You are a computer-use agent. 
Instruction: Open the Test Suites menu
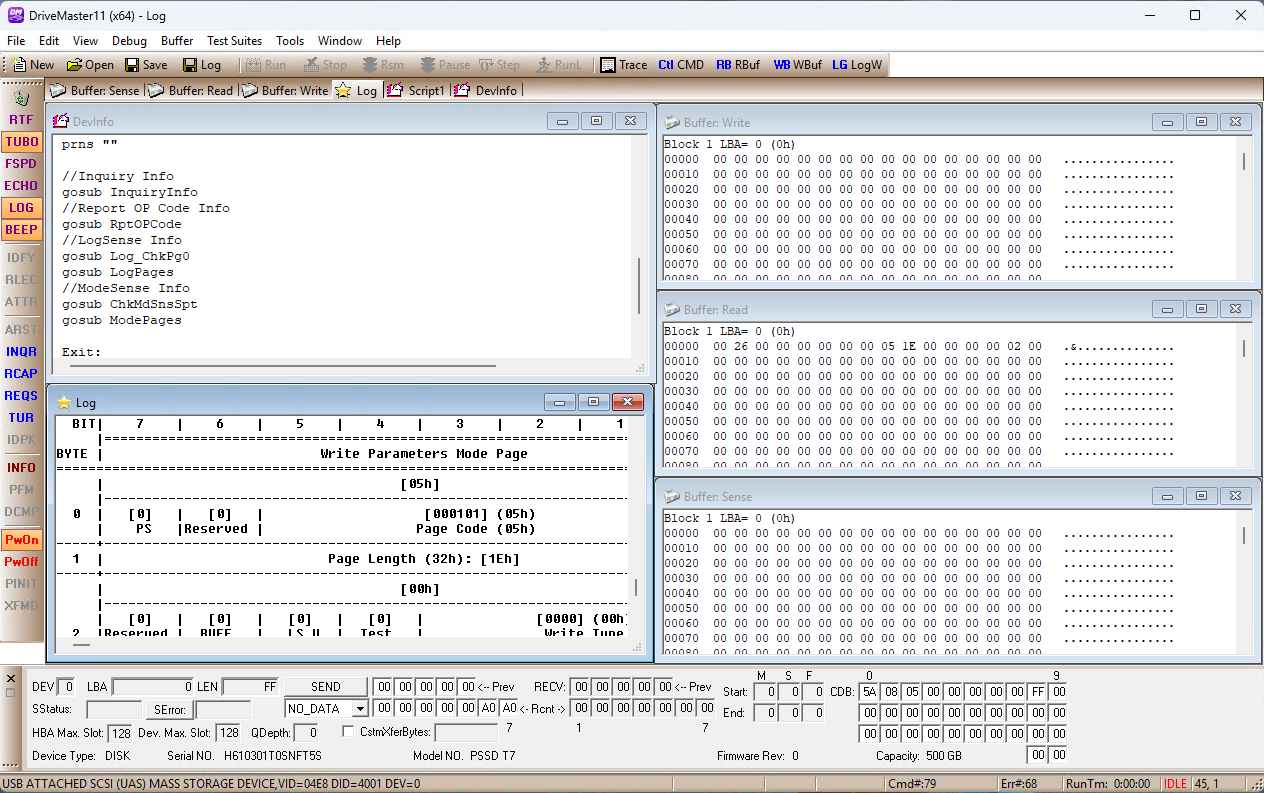tap(234, 40)
